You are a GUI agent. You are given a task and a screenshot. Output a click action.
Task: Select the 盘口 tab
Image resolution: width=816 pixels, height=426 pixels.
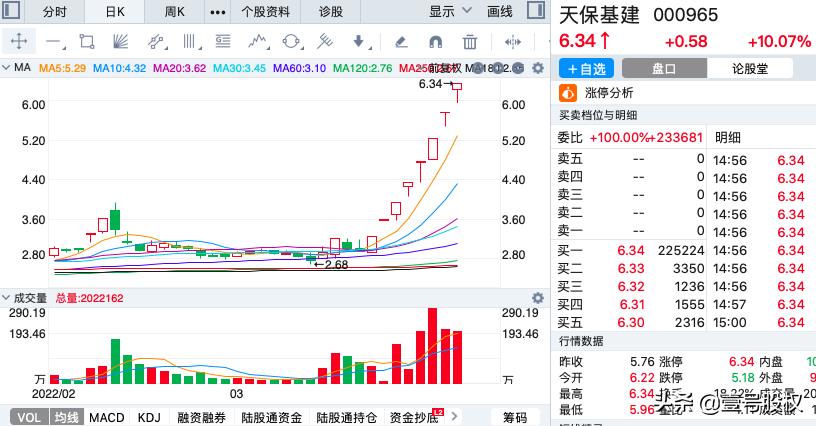click(664, 68)
